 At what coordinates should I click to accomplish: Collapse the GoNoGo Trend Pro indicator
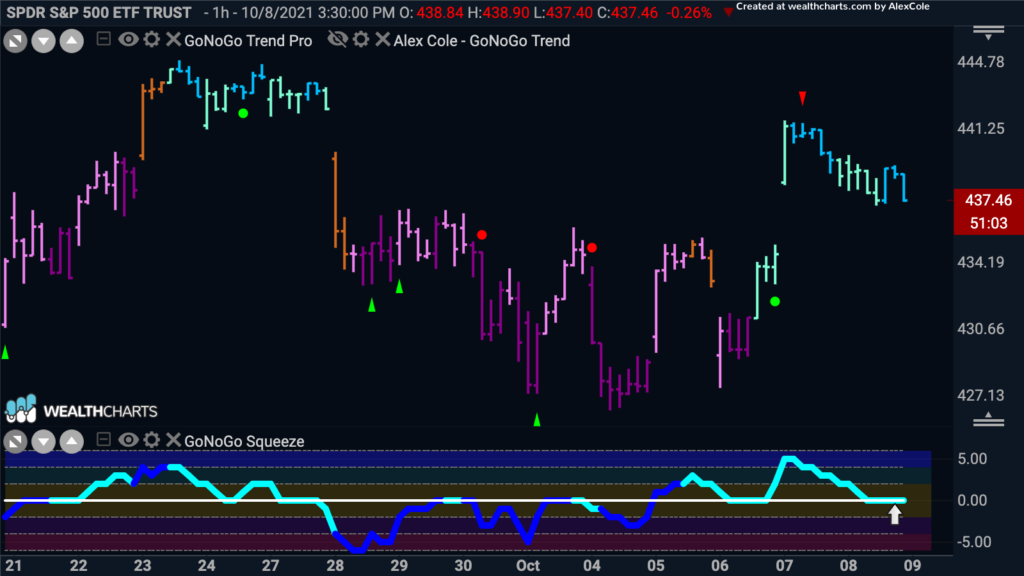click(103, 39)
